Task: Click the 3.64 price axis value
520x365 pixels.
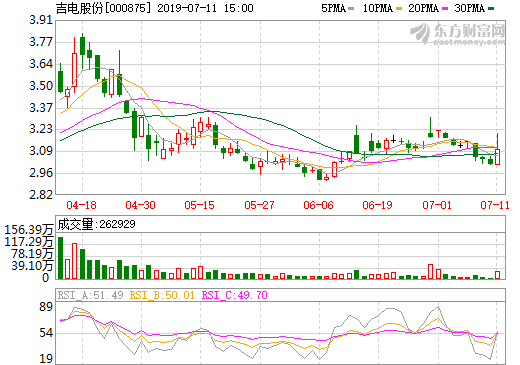Action: coord(41,64)
